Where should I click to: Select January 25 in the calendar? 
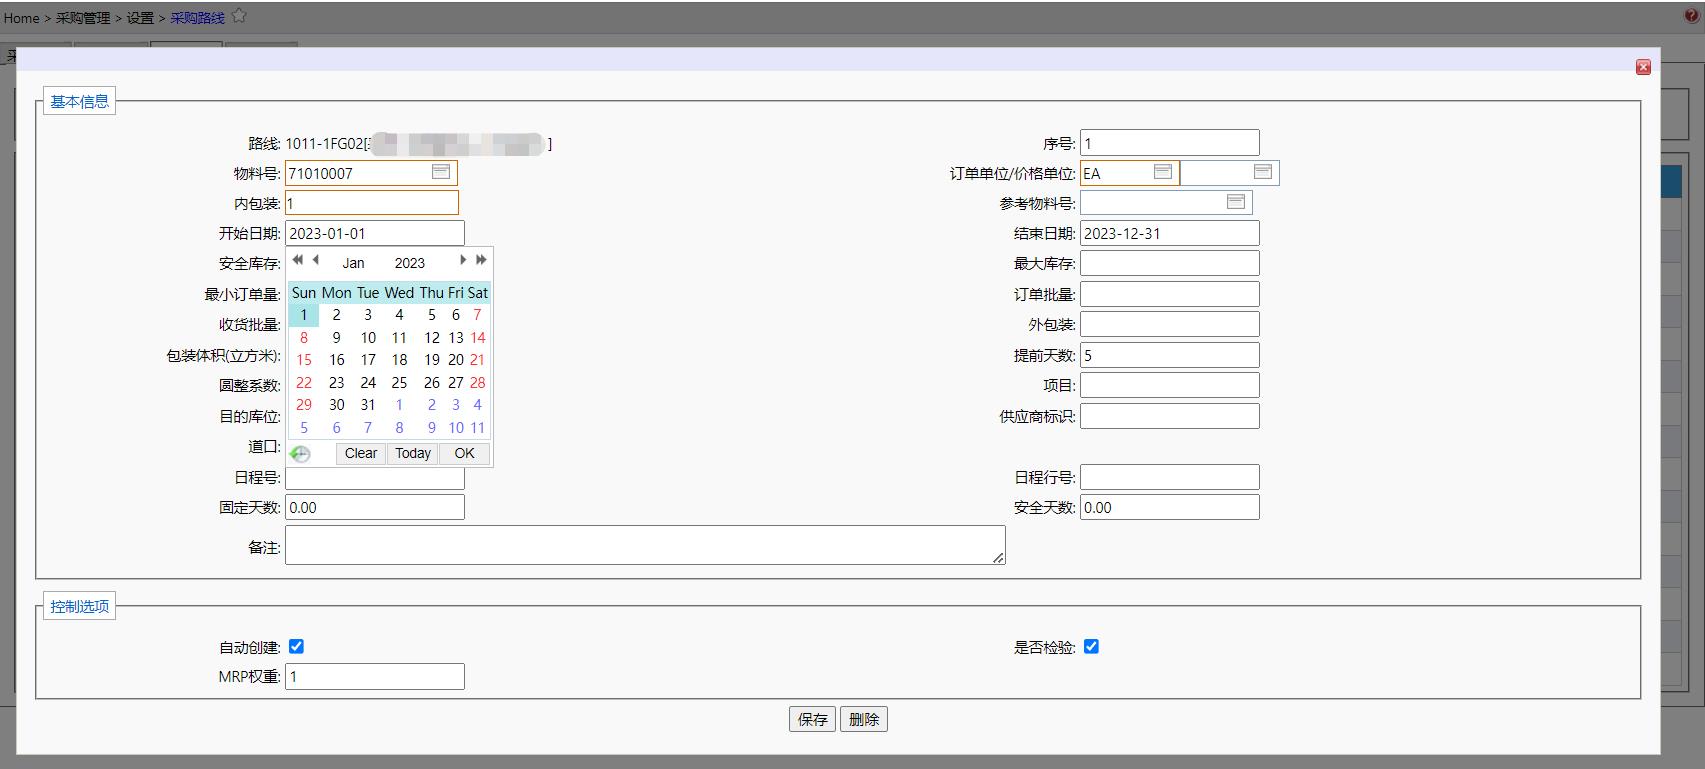pos(399,382)
